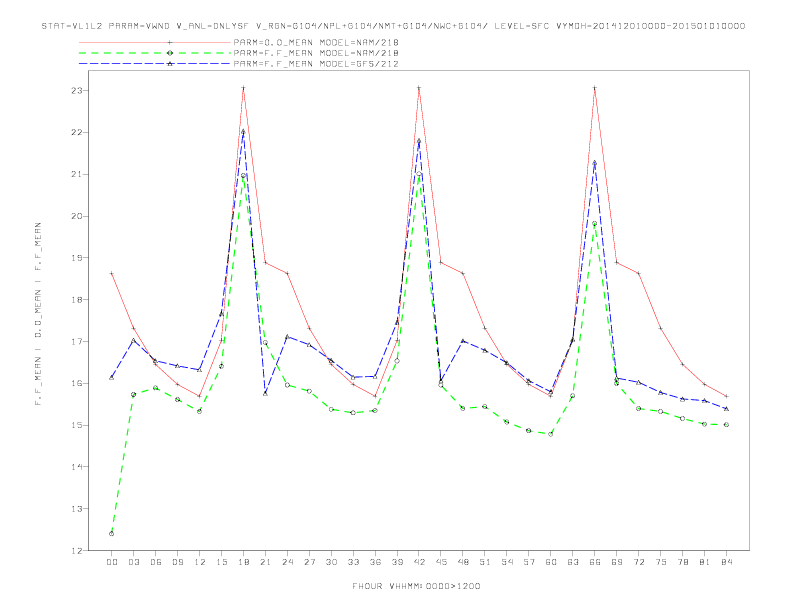Screen dimensions: 792x612
Task: Click x-axis tick label 24
Action: click(x=287, y=562)
